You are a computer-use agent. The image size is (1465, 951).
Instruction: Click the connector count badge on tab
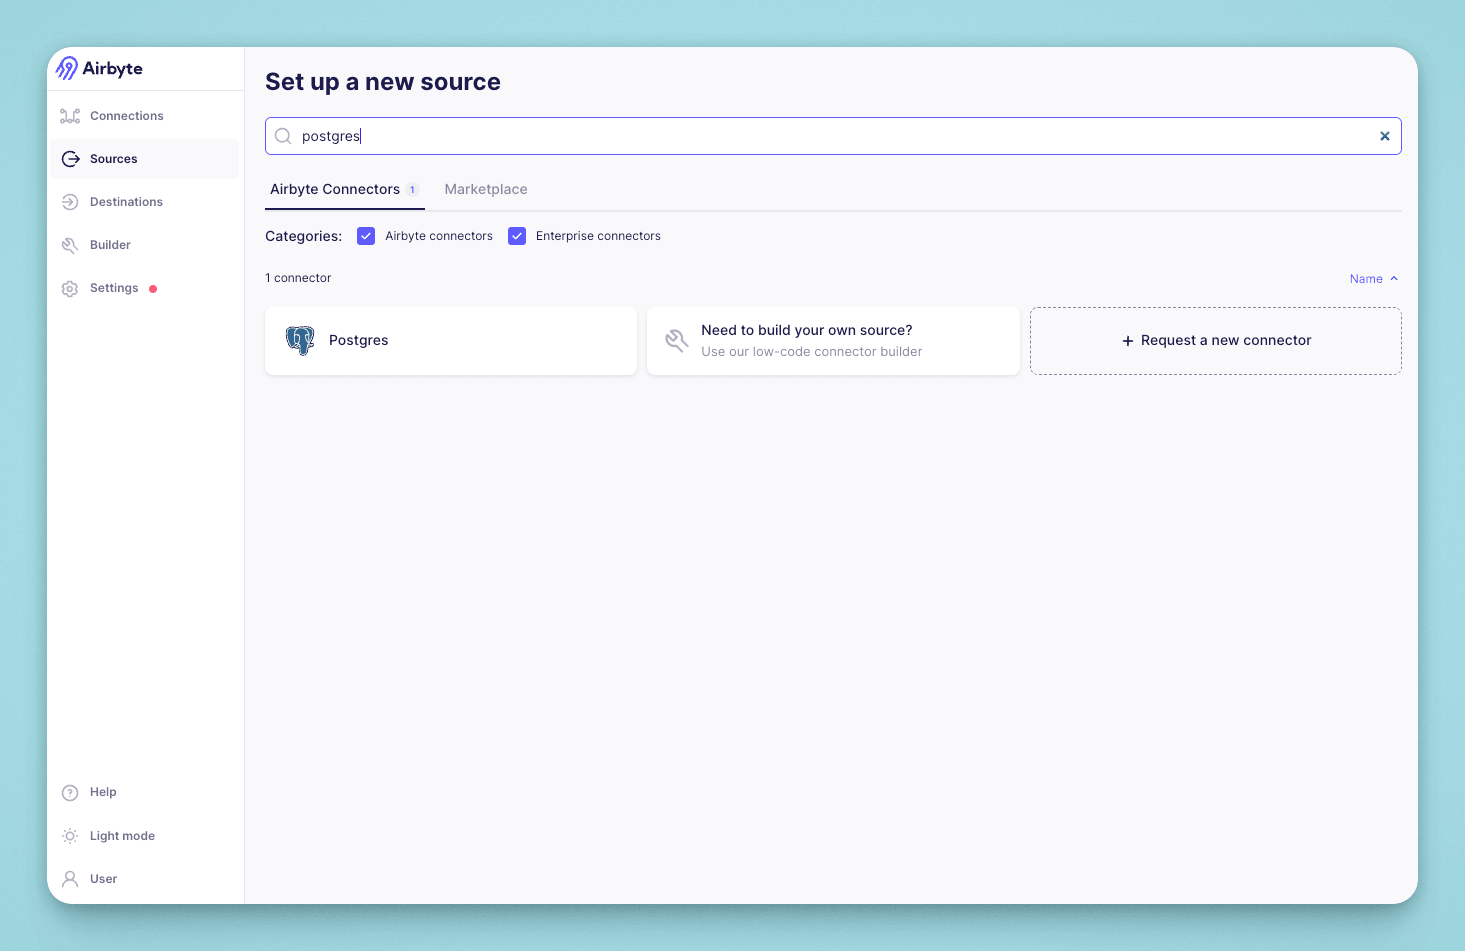click(x=412, y=190)
